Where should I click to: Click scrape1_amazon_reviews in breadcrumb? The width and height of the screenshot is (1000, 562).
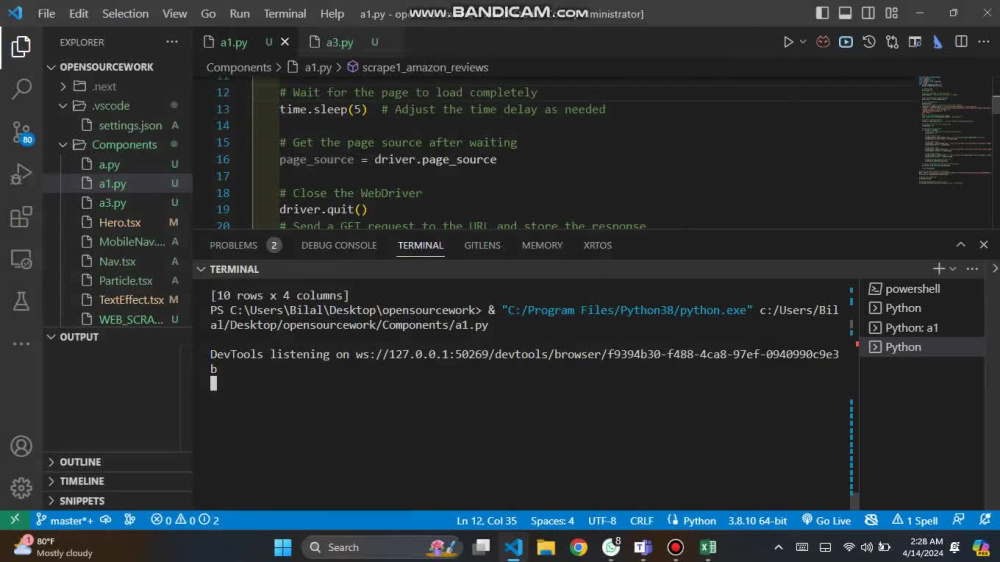tap(425, 68)
